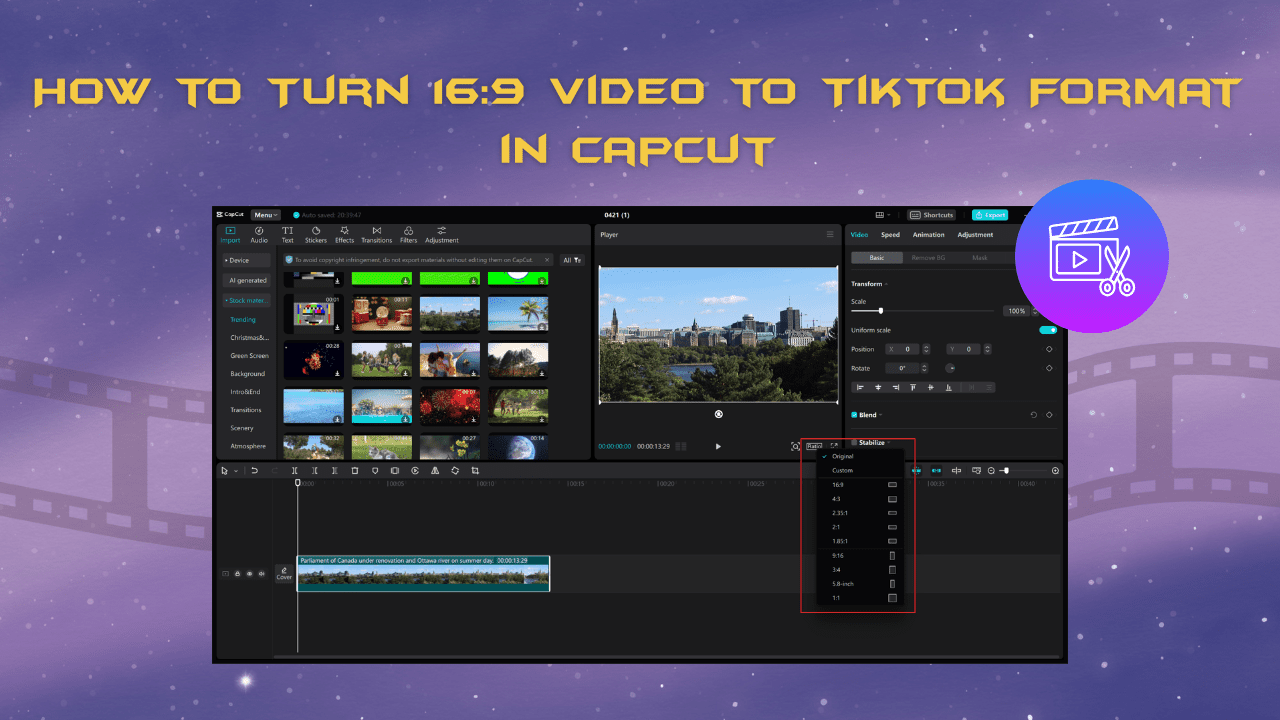Choose 9:16 ratio from the list
Image resolution: width=1280 pixels, height=720 pixels.
840,555
